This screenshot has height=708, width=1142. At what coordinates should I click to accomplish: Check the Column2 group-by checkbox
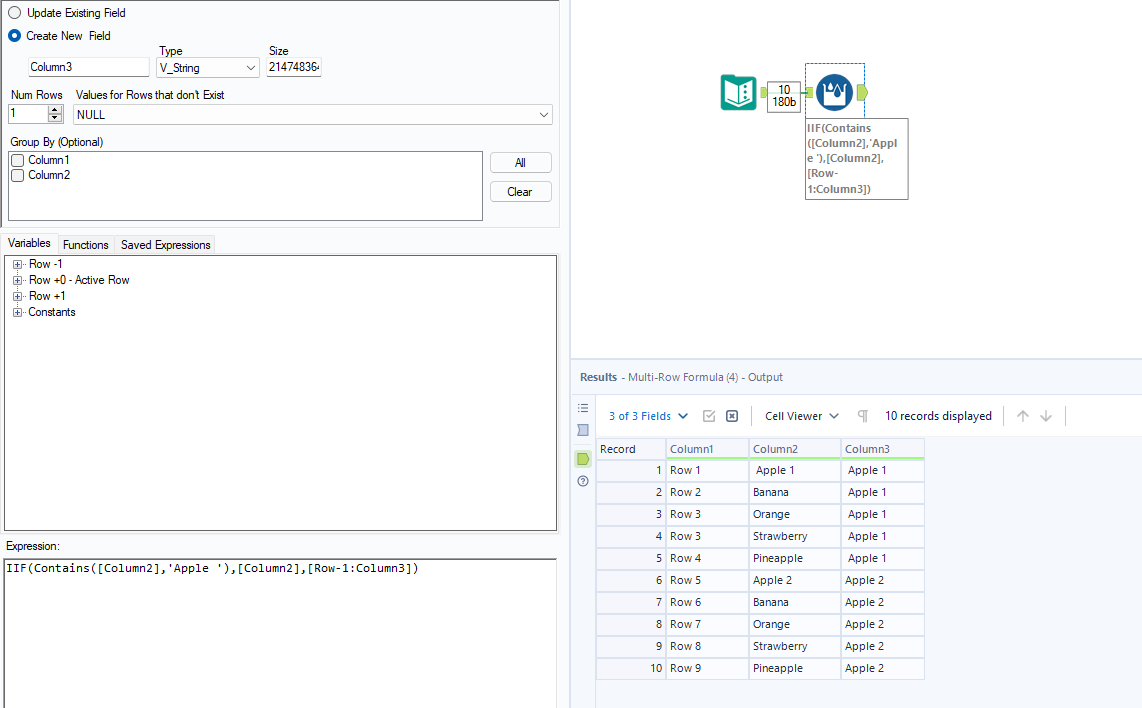click(x=17, y=174)
